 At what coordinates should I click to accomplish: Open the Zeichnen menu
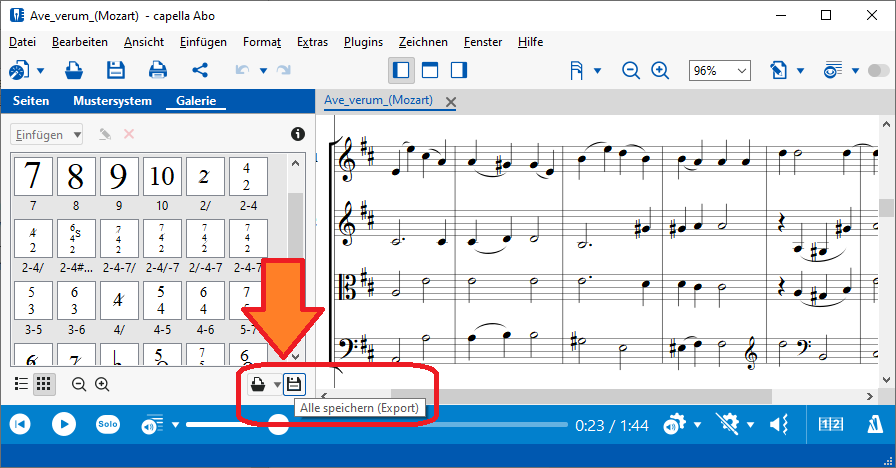pos(423,42)
